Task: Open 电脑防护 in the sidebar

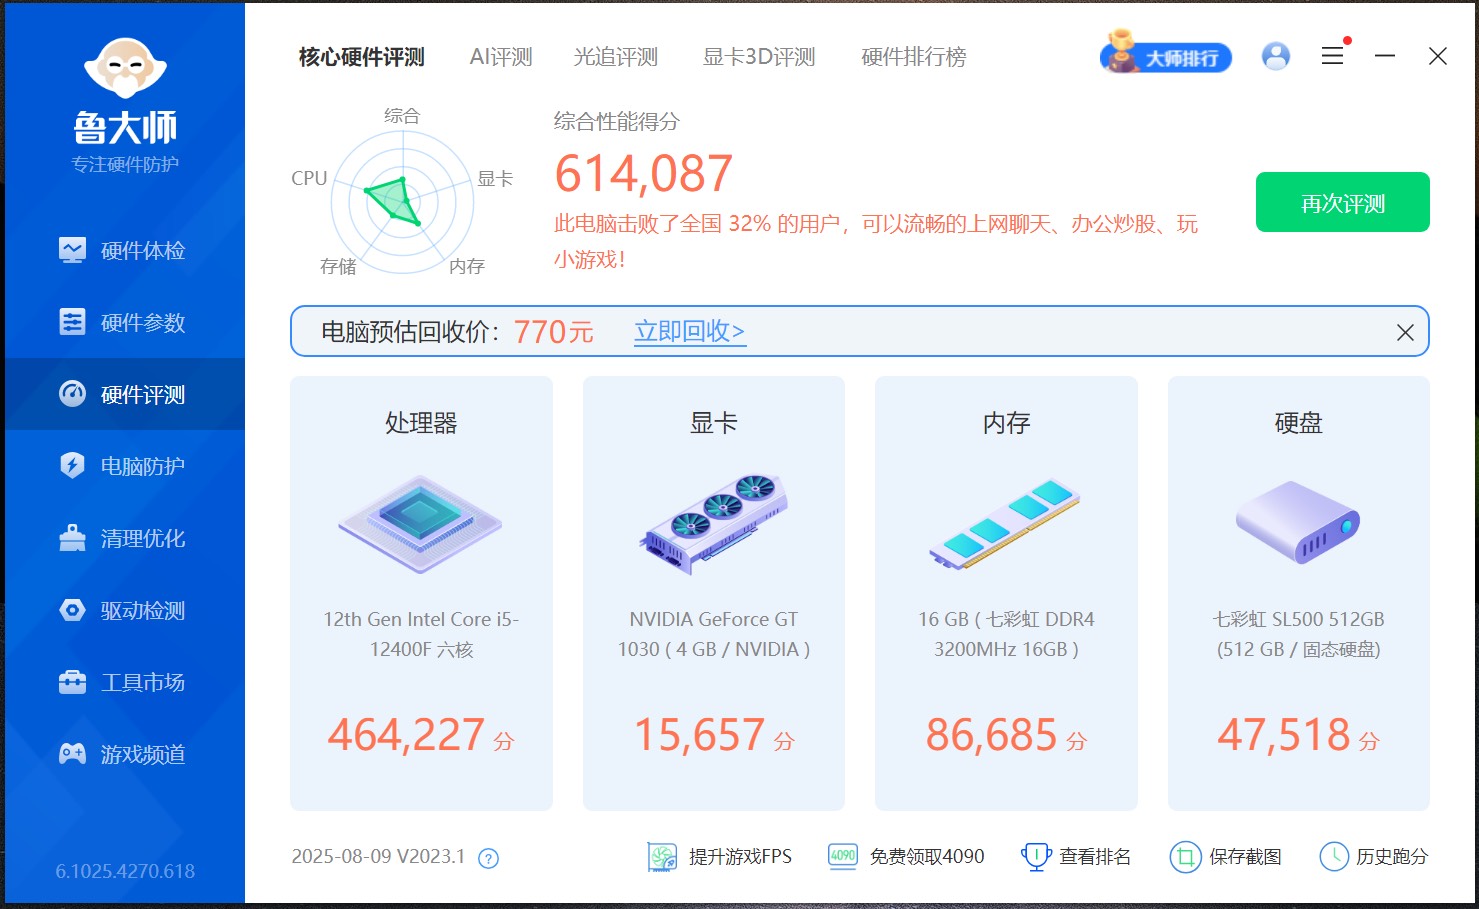Action: tap(125, 466)
